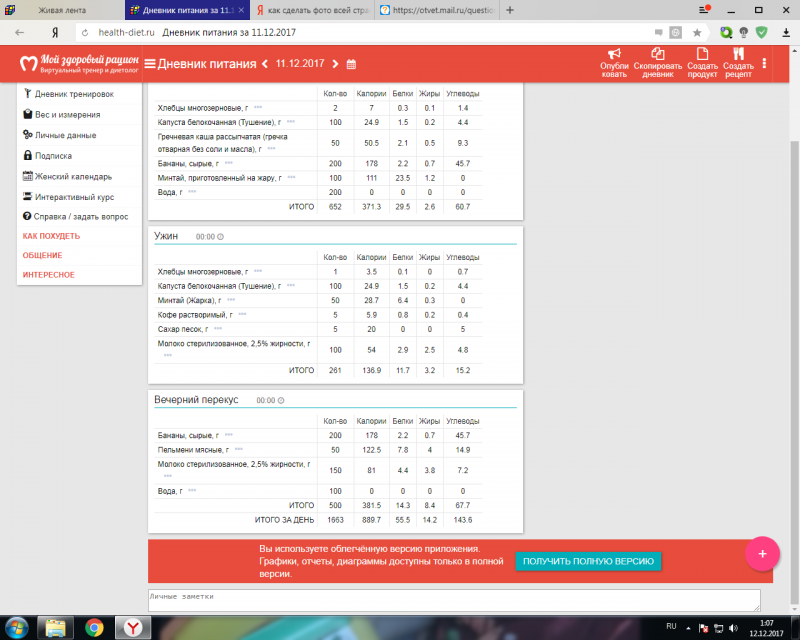Open the calendar date picker icon
The height and width of the screenshot is (640, 800).
coord(351,65)
